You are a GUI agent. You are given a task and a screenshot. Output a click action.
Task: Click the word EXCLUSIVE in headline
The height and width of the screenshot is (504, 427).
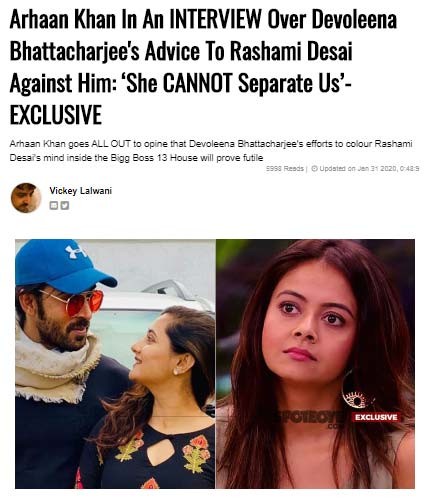click(56, 115)
